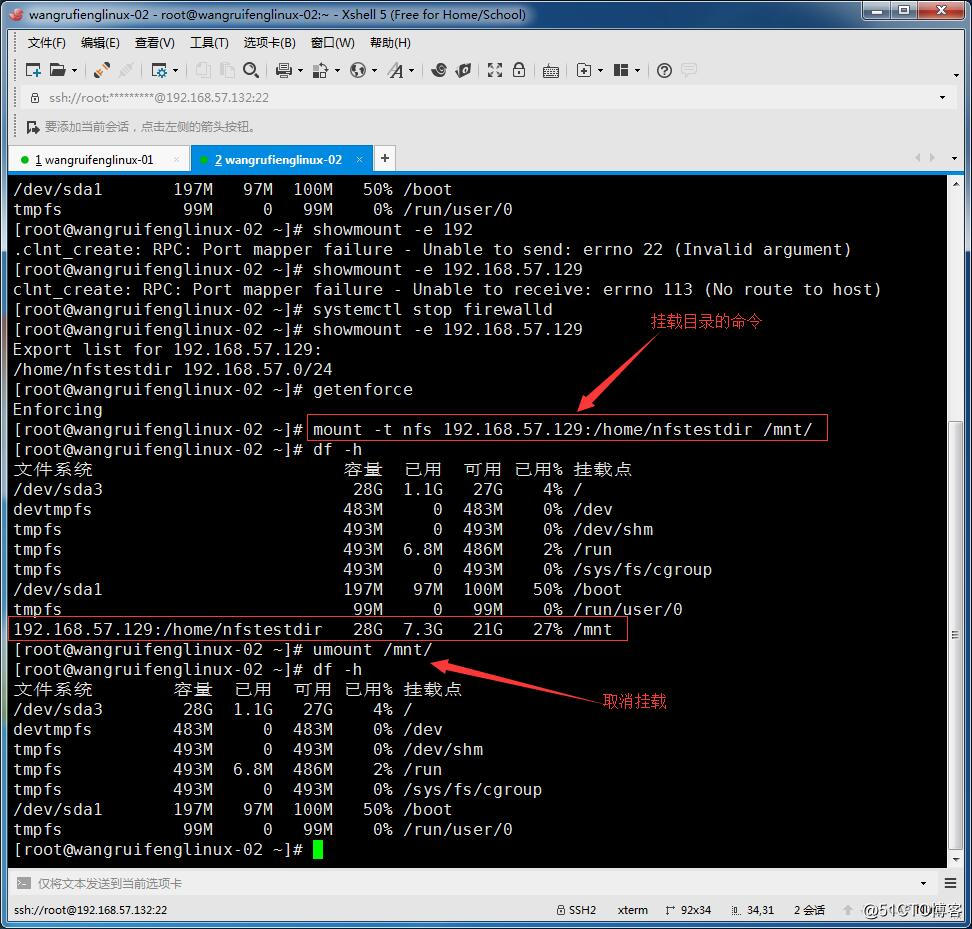972x929 pixels.
Task: Launch Xftp swirl icon
Action: (439, 70)
